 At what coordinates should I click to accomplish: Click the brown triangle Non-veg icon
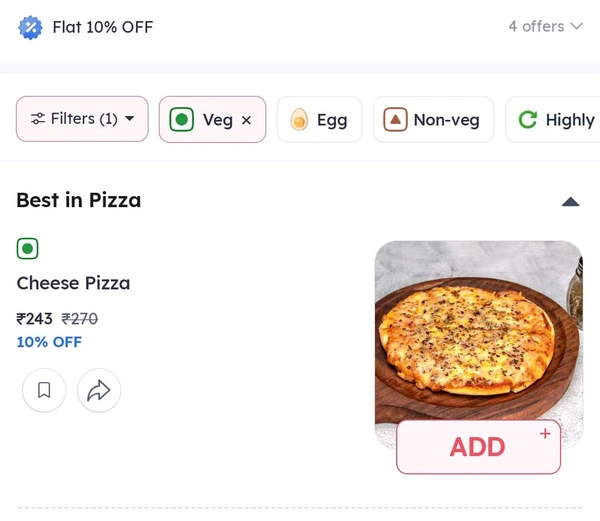pyautogui.click(x=396, y=120)
